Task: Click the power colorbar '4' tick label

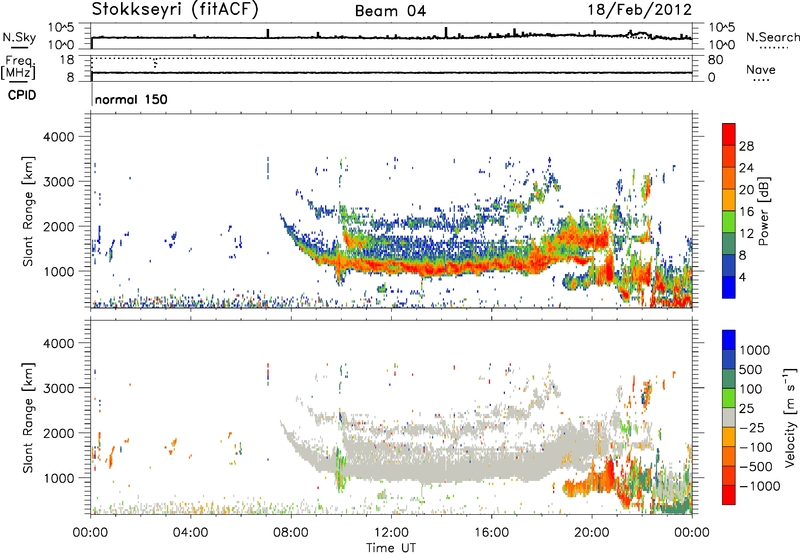Action: click(742, 277)
